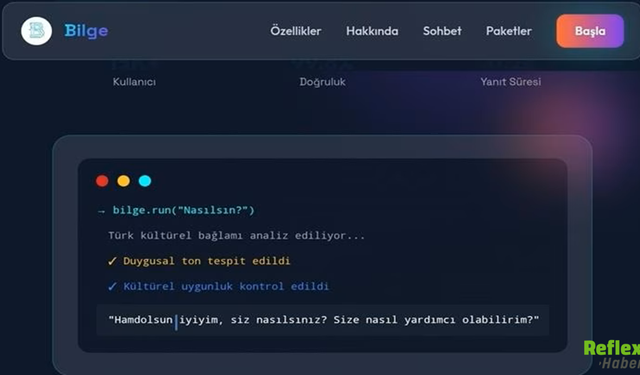Click the blue checkmark by Kültürel uygunluk
This screenshot has width=640, height=375.
(x=112, y=286)
